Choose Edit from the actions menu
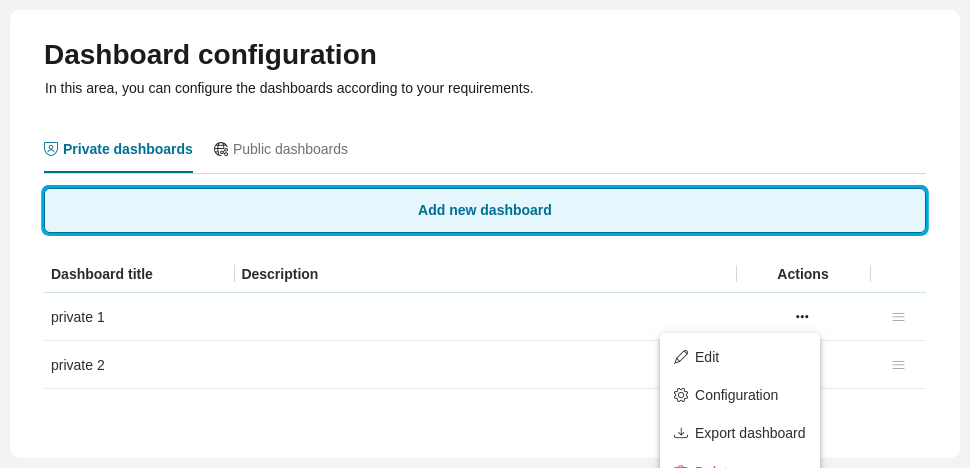The height and width of the screenshot is (468, 970). (740, 357)
